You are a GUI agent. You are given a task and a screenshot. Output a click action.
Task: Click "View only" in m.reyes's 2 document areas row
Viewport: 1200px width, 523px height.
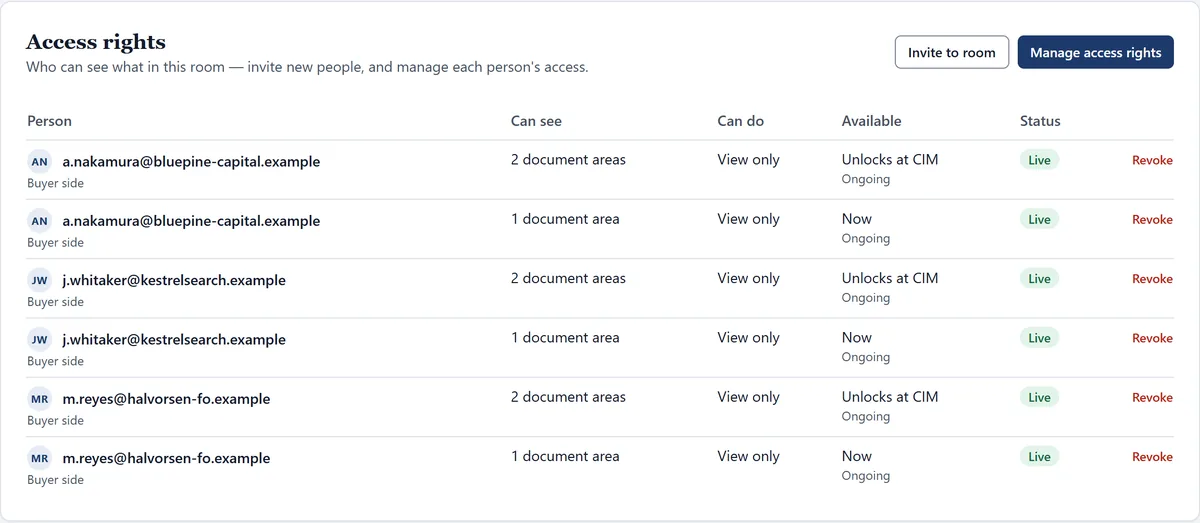pyautogui.click(x=748, y=397)
